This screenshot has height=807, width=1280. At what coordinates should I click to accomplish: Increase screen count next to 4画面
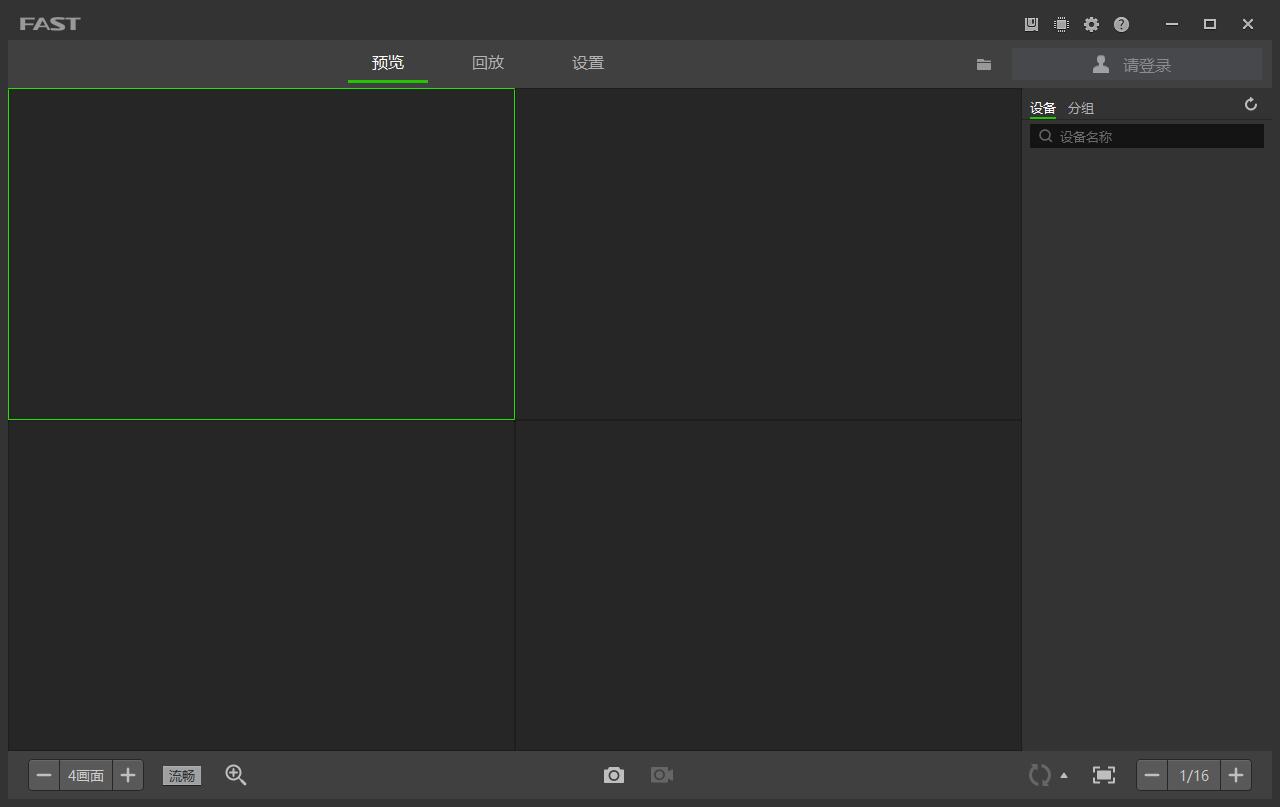pyautogui.click(x=128, y=775)
